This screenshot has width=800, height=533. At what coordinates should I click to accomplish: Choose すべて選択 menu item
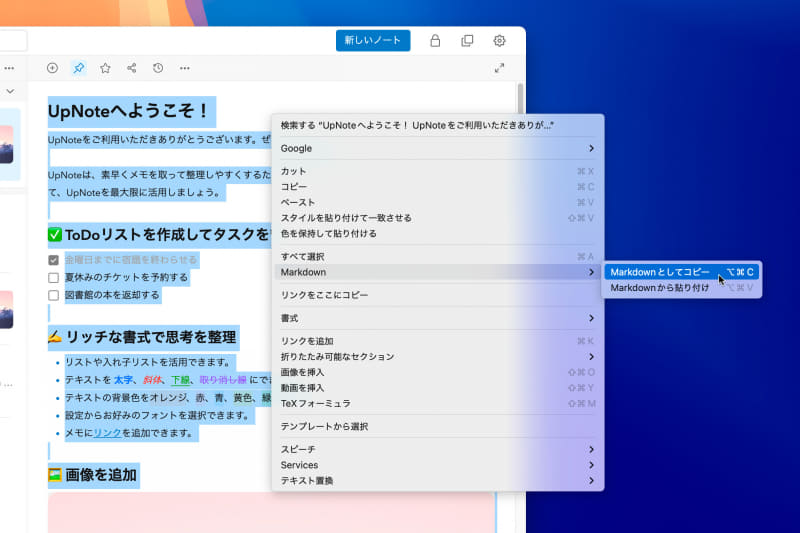pyautogui.click(x=438, y=257)
